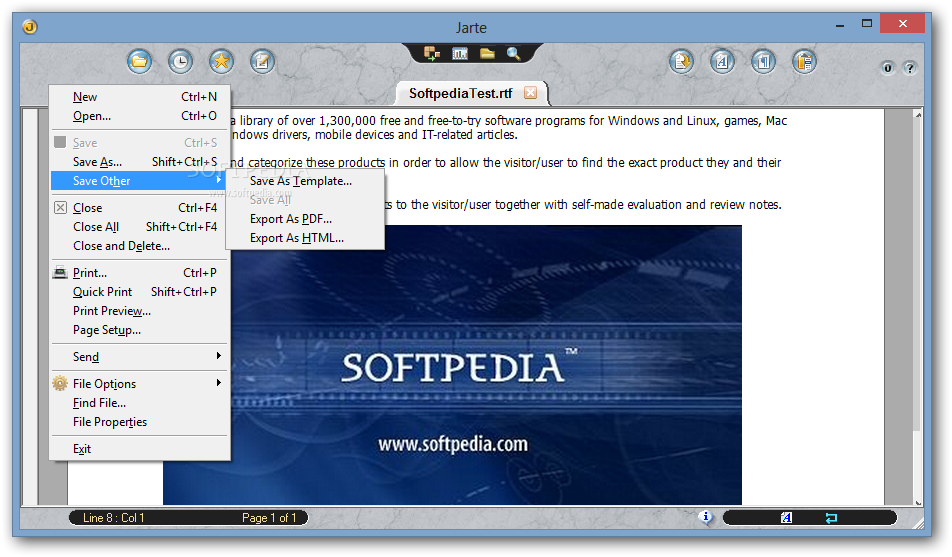952x557 pixels.
Task: Click Line 8 : Col 1 status indicator
Action: 114,518
